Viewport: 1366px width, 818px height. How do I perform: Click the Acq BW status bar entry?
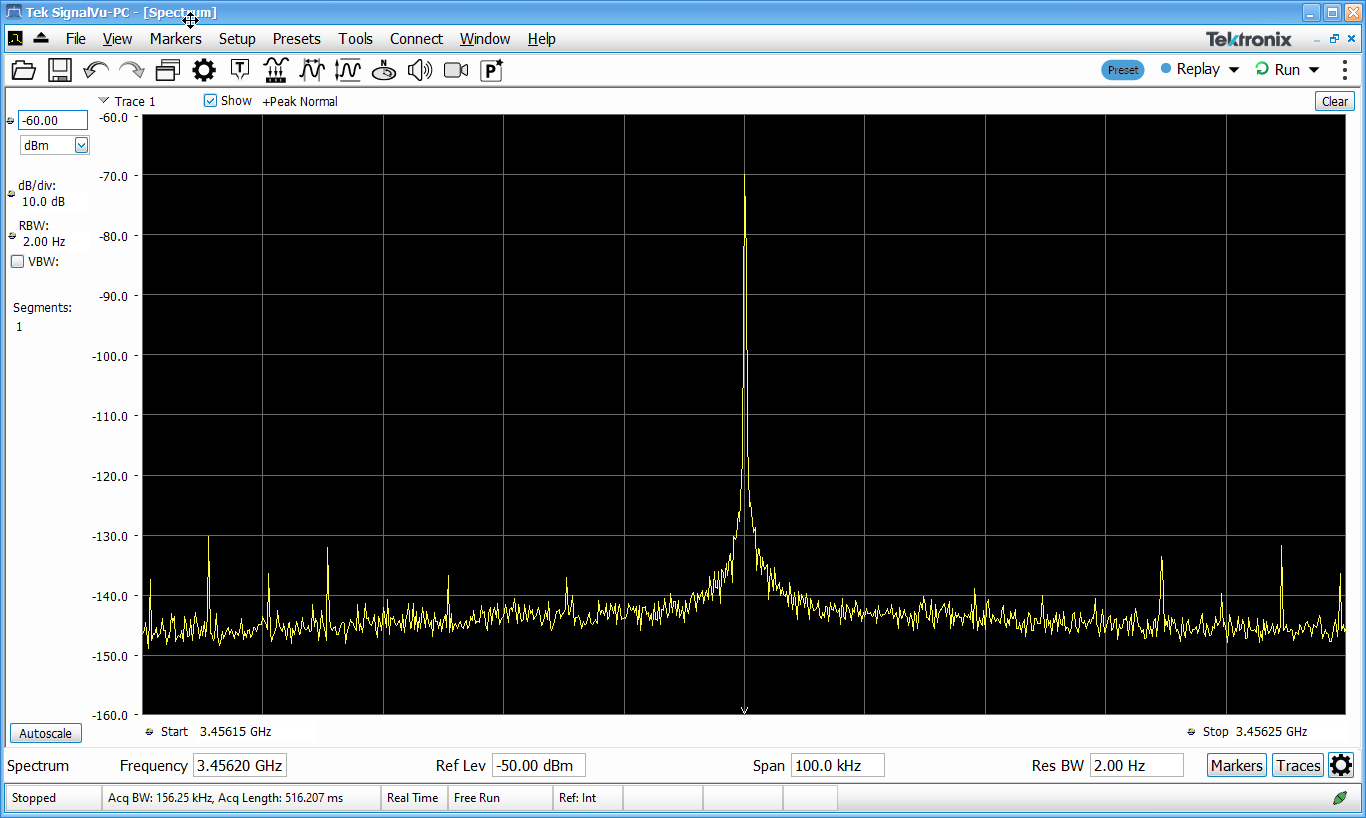[x=239, y=798]
